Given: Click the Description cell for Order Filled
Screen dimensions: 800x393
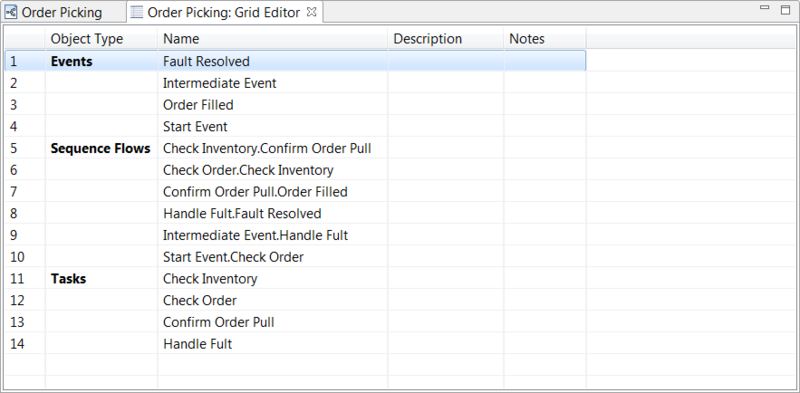Looking at the screenshot, I should point(446,105).
